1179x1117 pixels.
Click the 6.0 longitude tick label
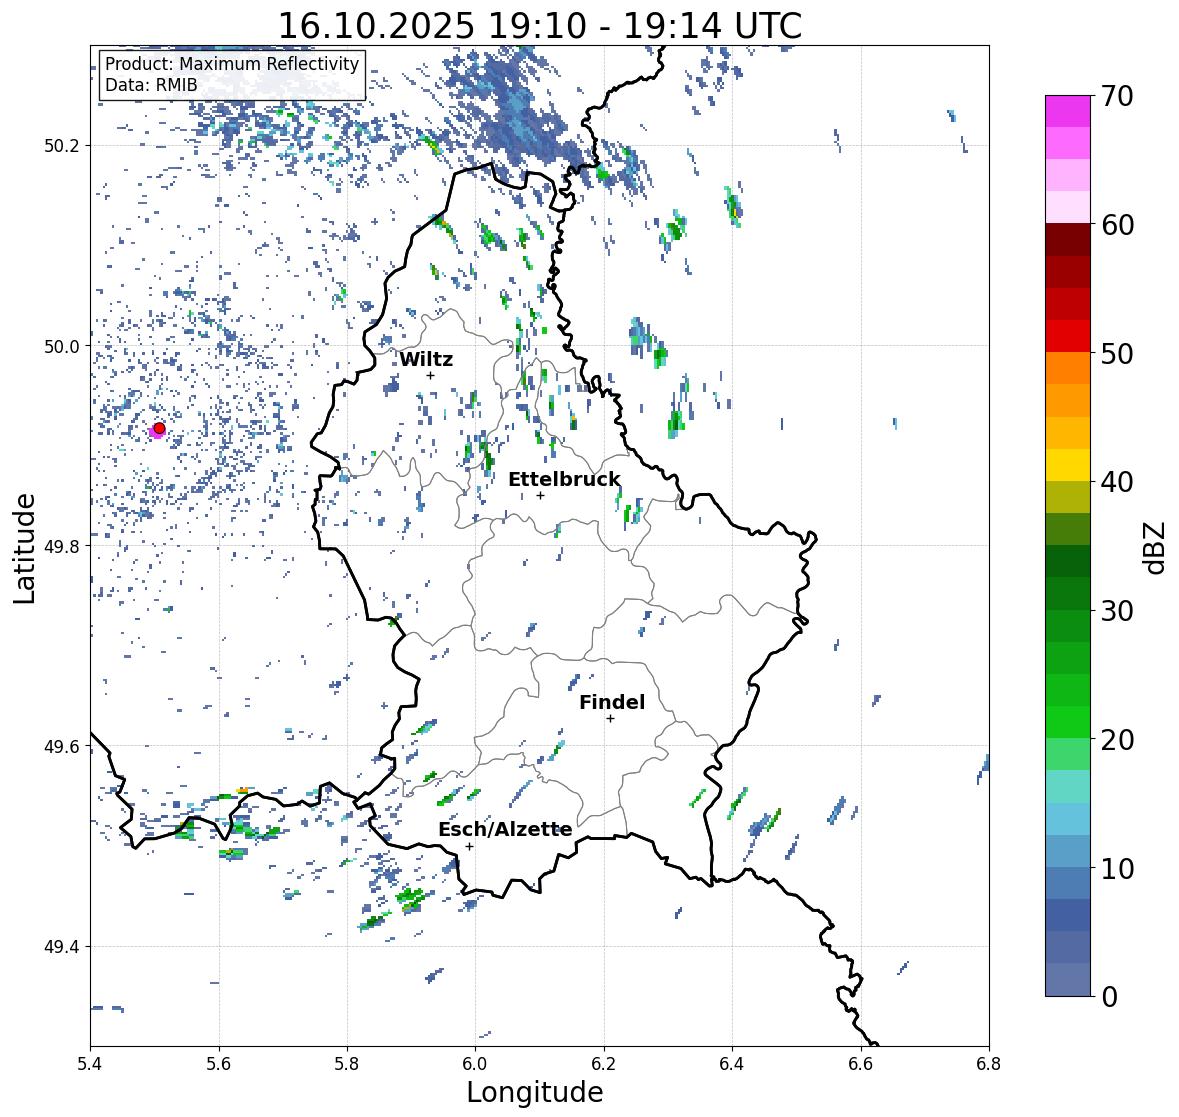coord(475,1063)
